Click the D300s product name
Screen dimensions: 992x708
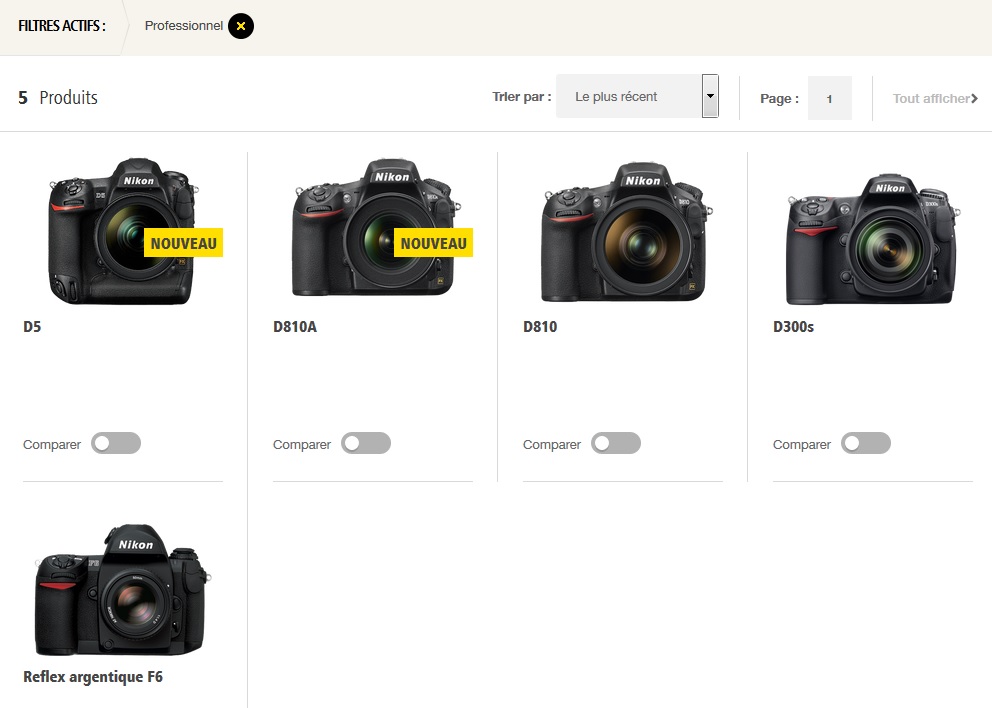(793, 326)
